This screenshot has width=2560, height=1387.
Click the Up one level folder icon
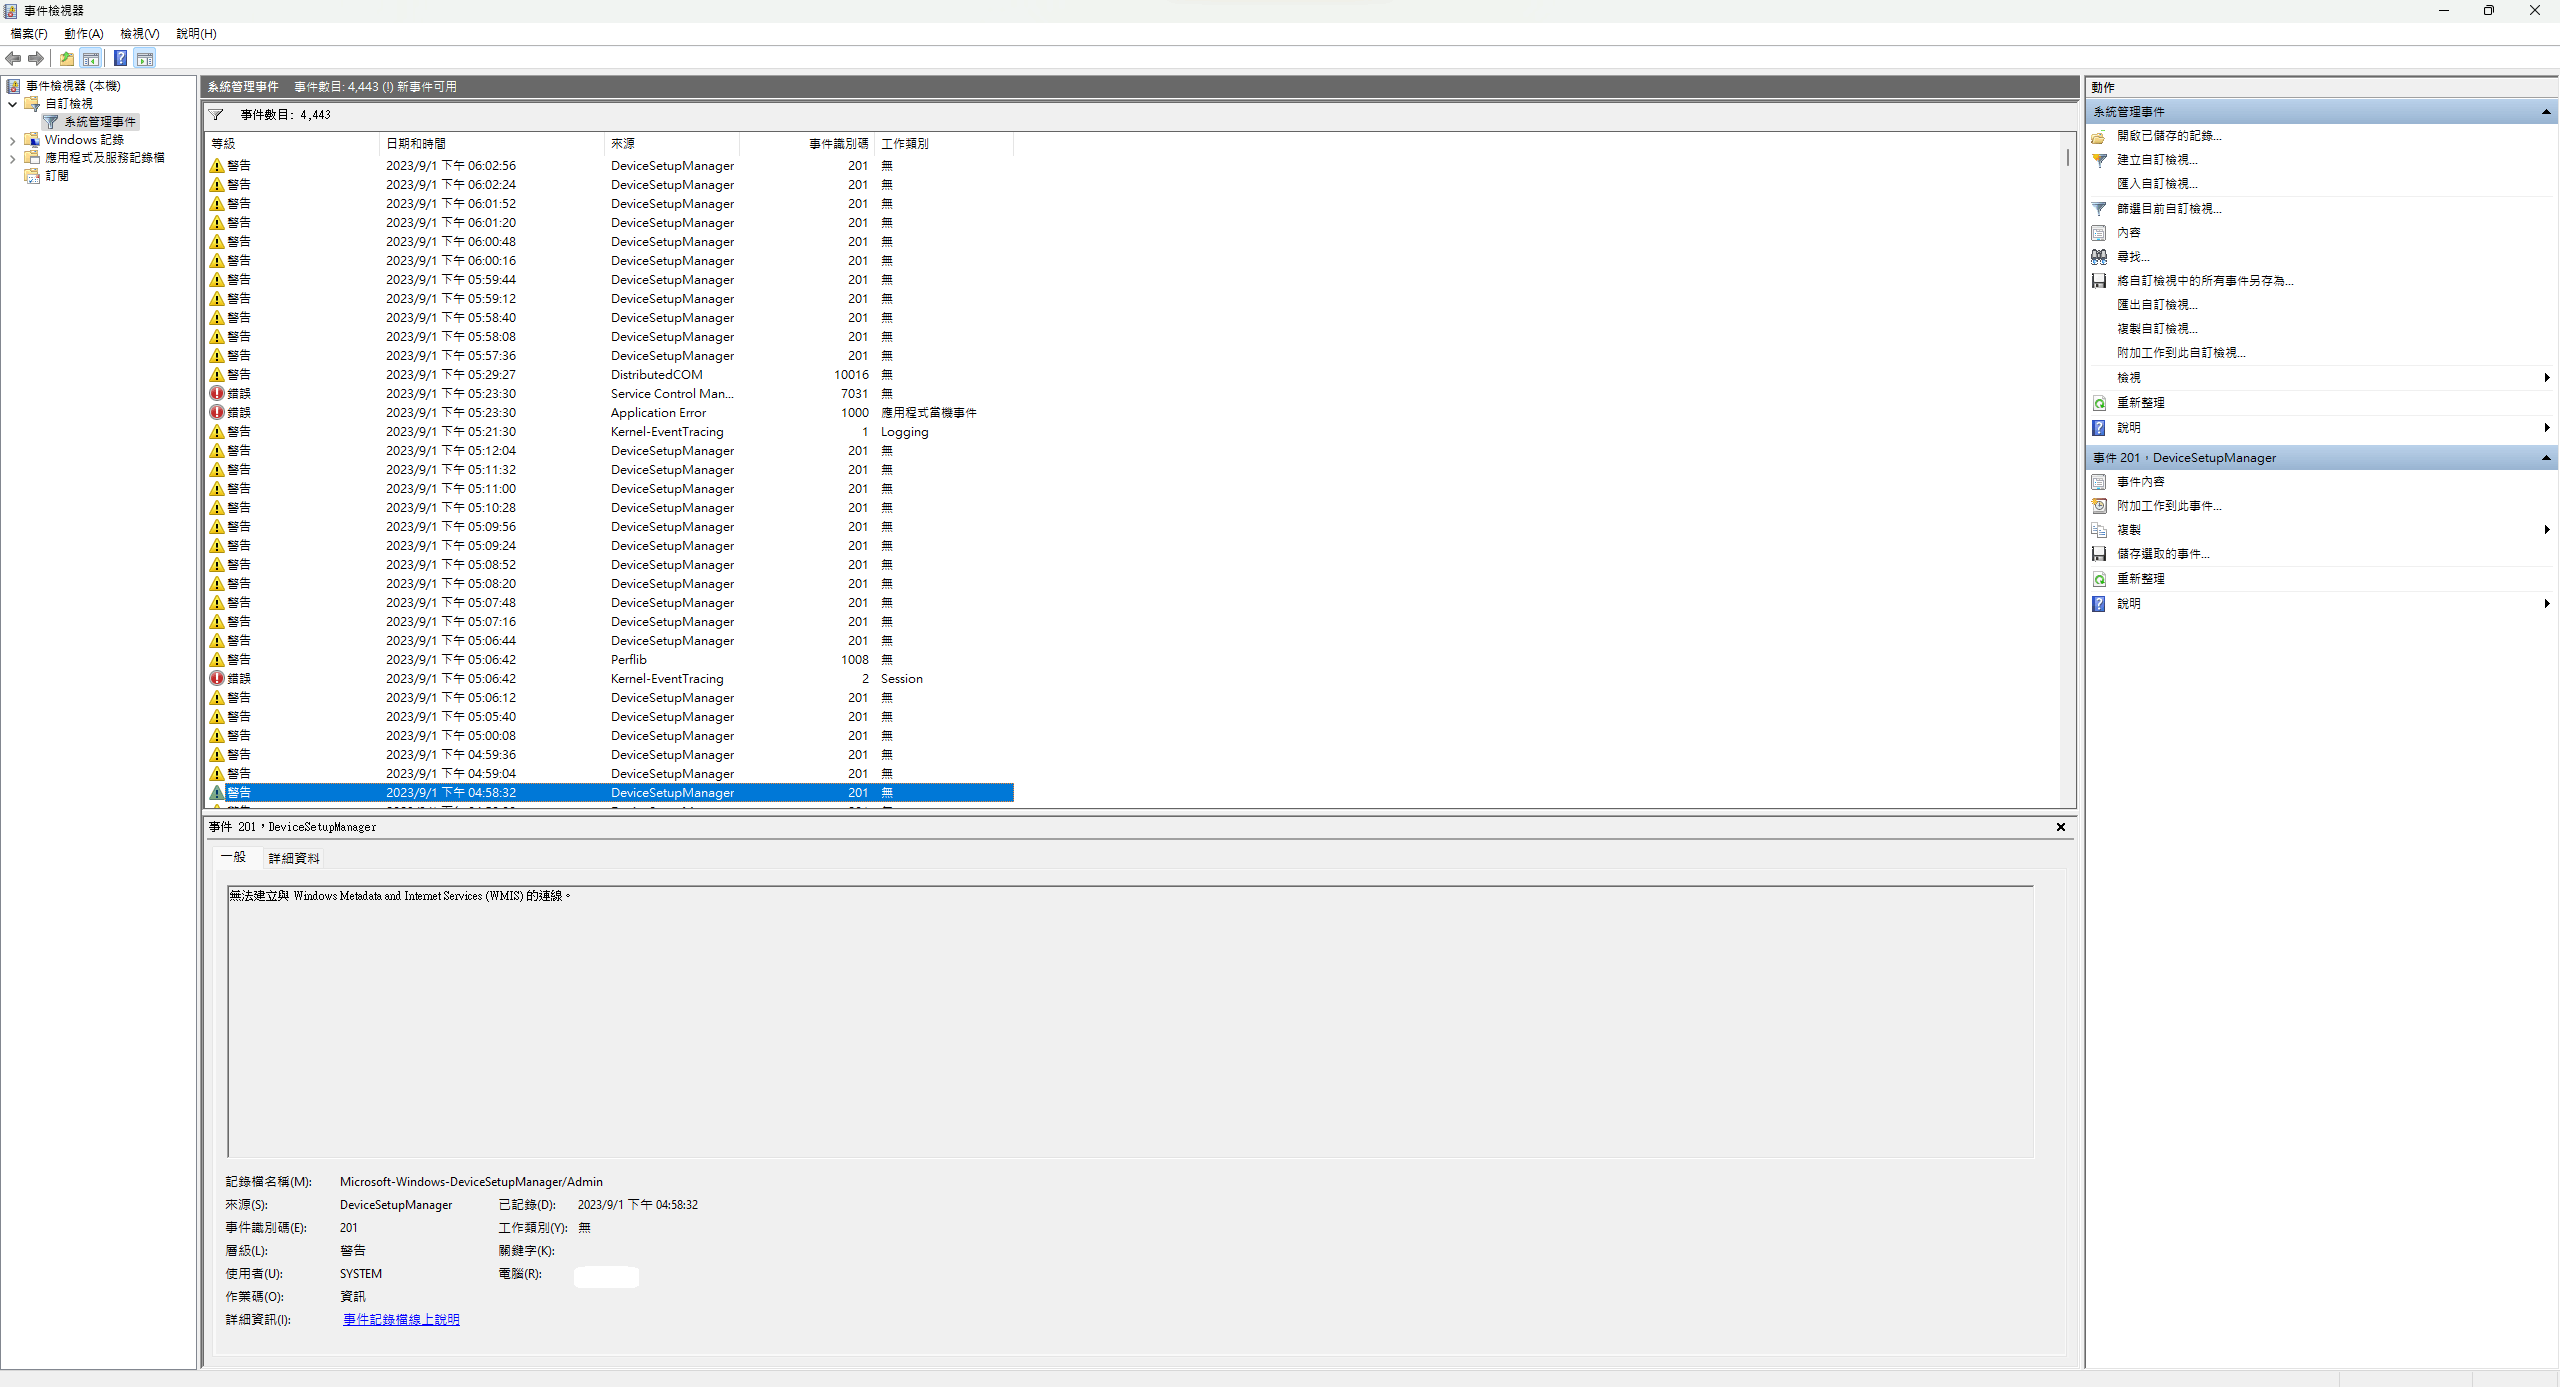point(67,59)
